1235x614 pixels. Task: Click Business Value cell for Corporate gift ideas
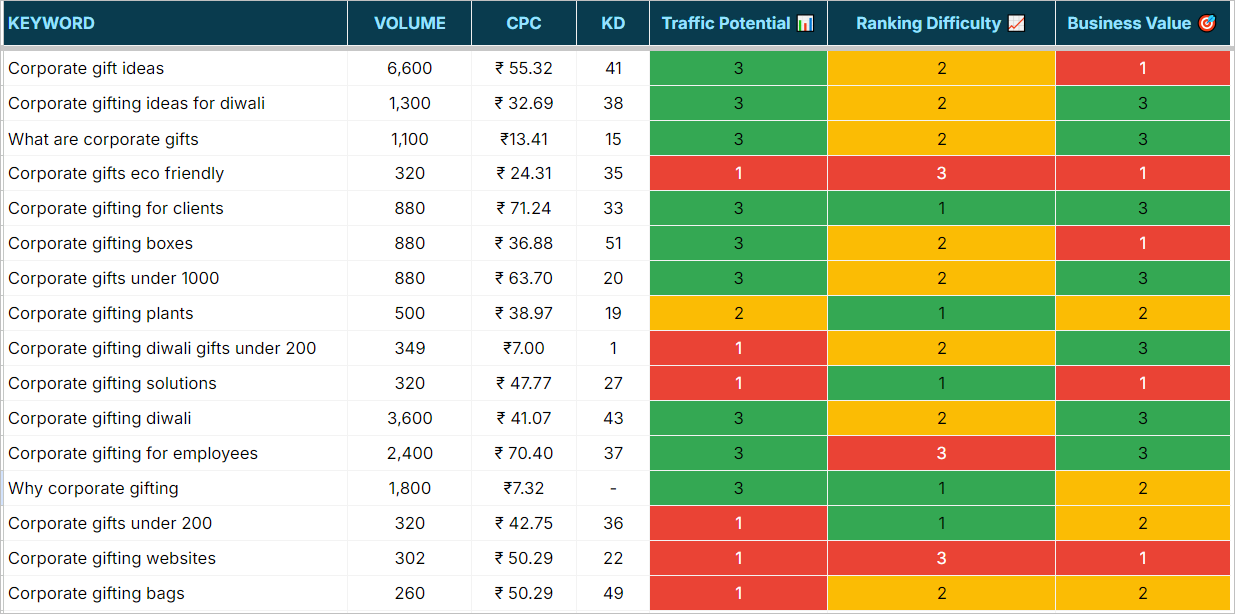(1142, 68)
